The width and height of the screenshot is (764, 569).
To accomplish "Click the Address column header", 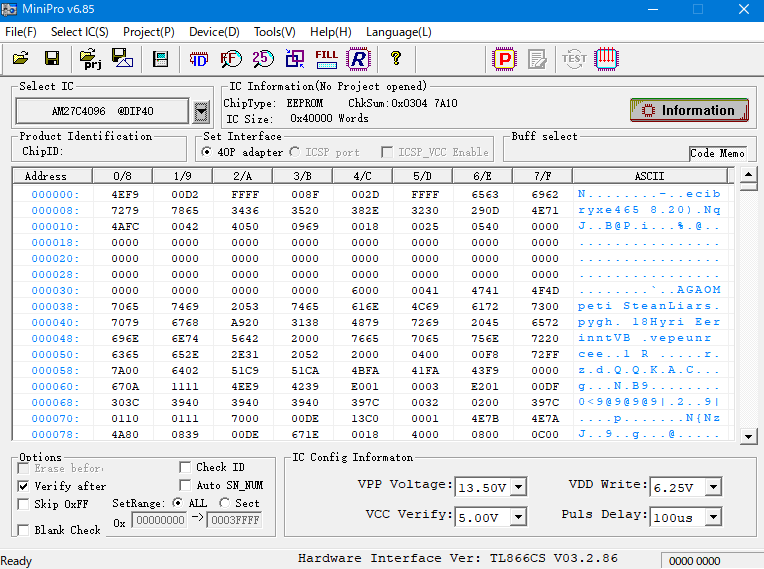I will [x=52, y=176].
